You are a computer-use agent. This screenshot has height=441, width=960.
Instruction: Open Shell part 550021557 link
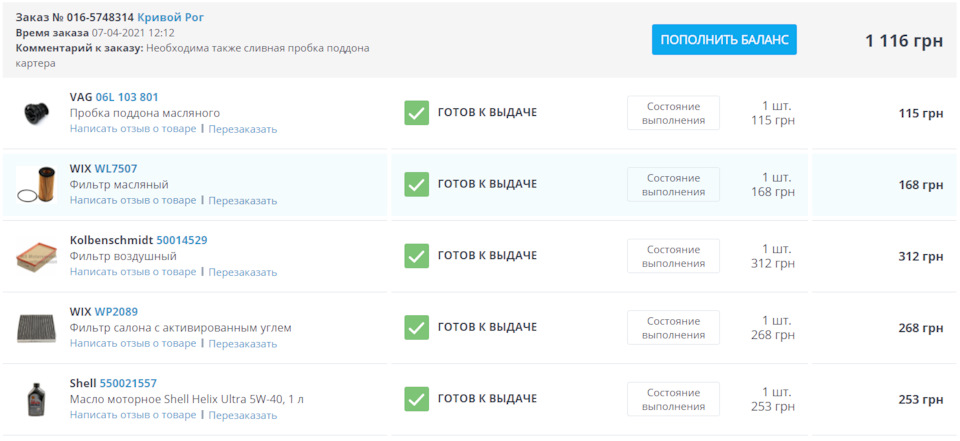[x=128, y=383]
